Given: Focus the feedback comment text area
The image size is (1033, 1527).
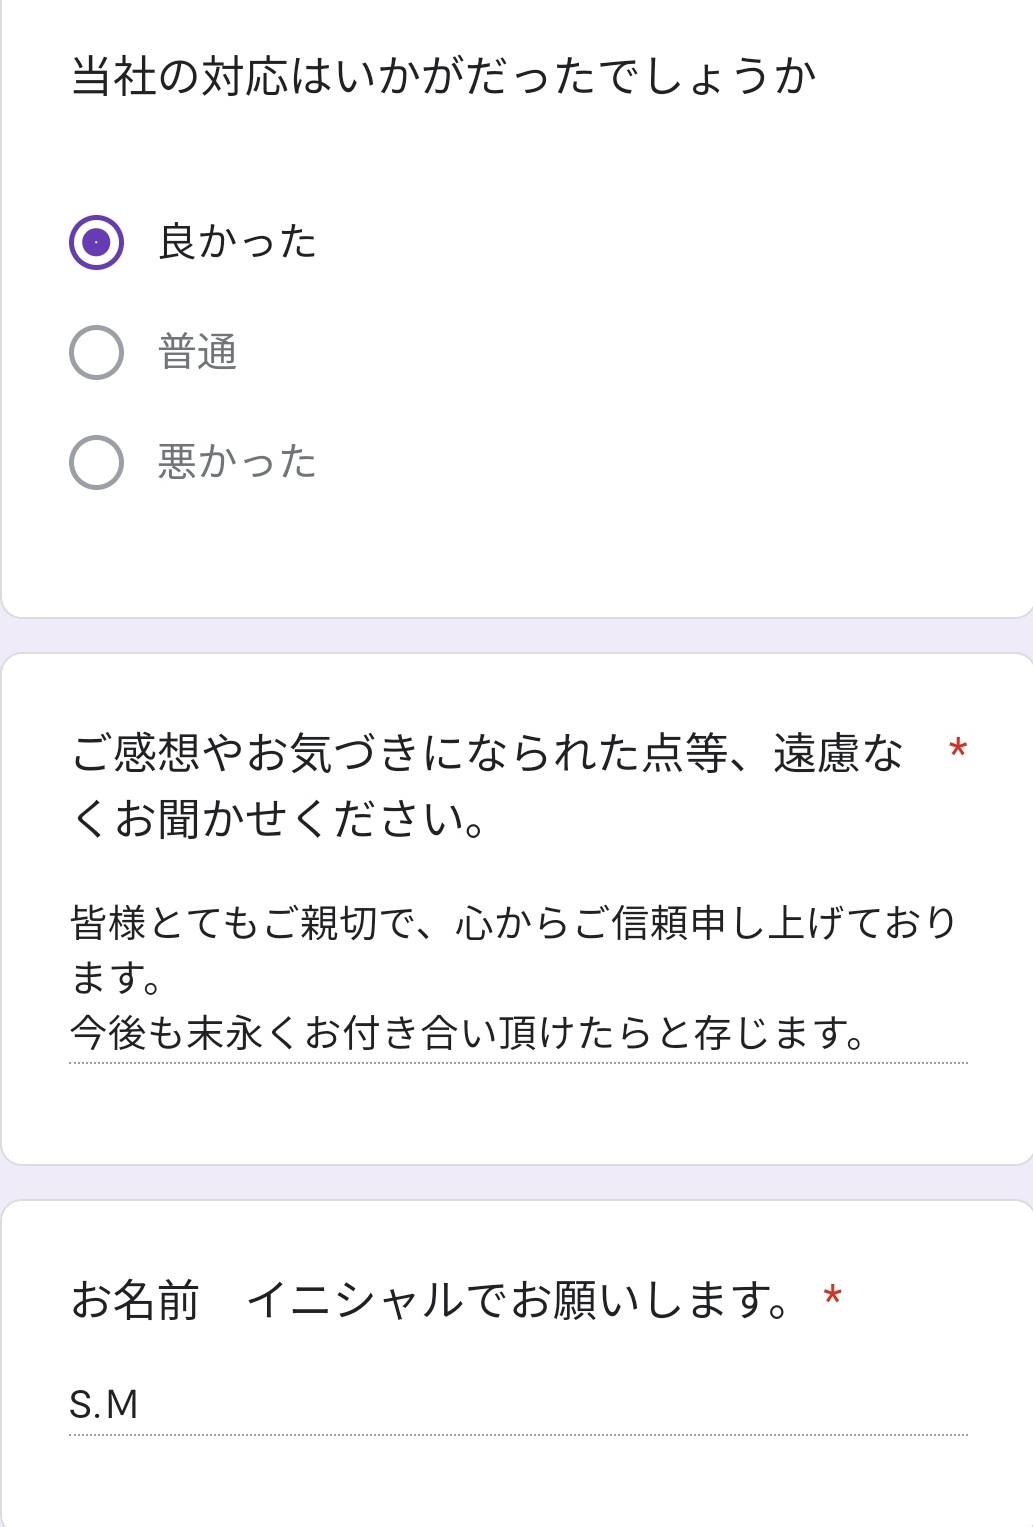Looking at the screenshot, I should coord(516,977).
